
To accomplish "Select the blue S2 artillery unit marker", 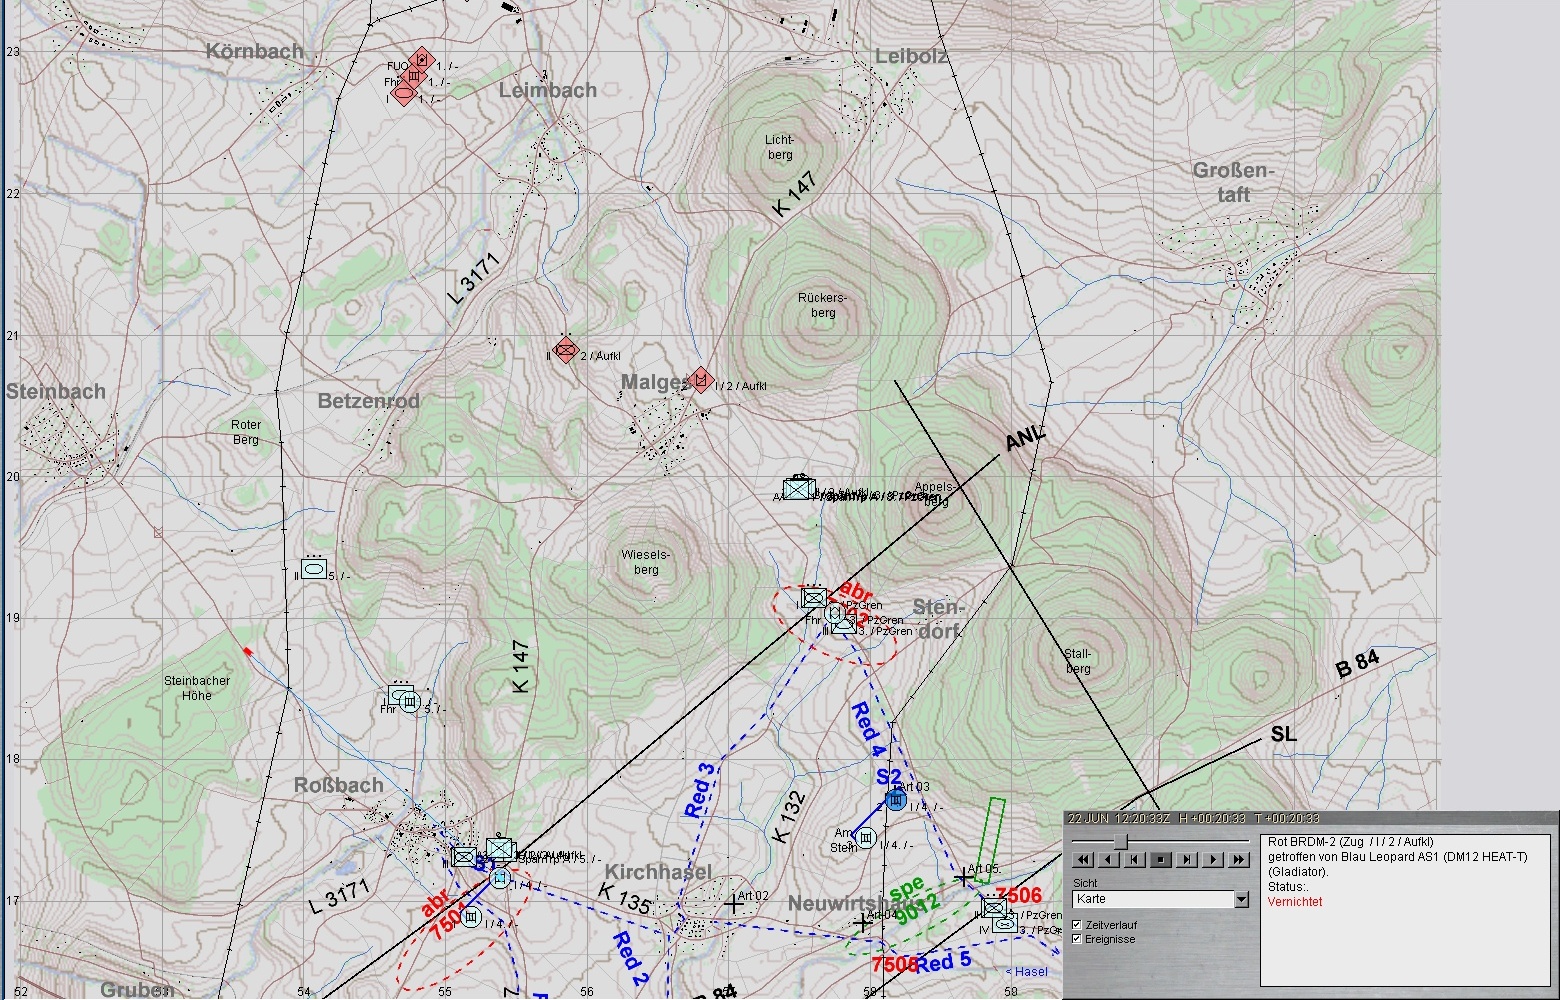I will coord(896,799).
